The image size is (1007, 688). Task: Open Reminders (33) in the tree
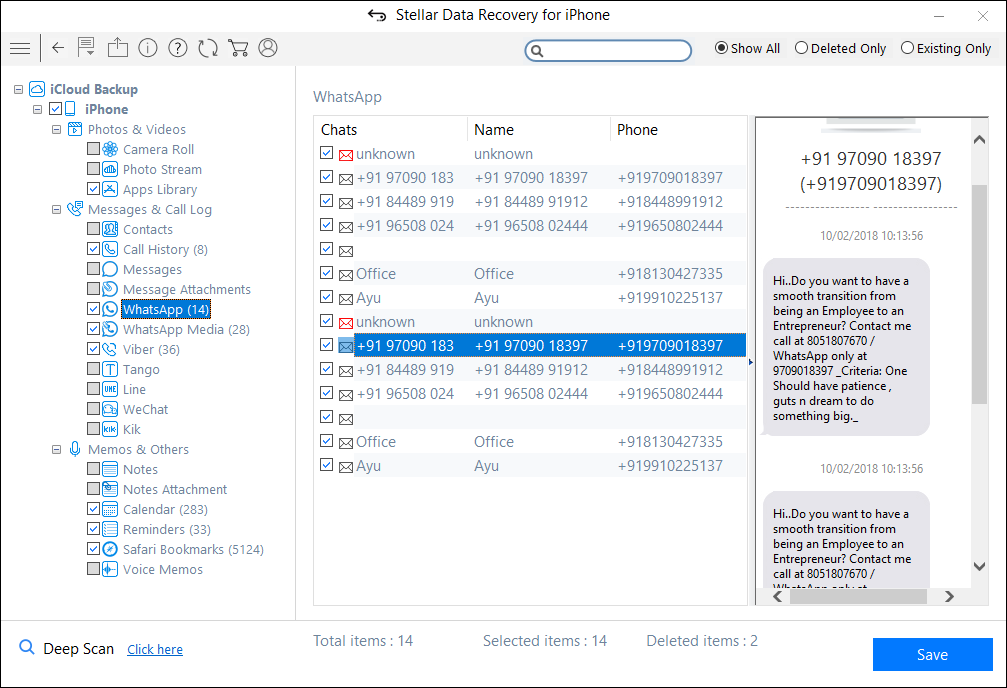tap(166, 529)
